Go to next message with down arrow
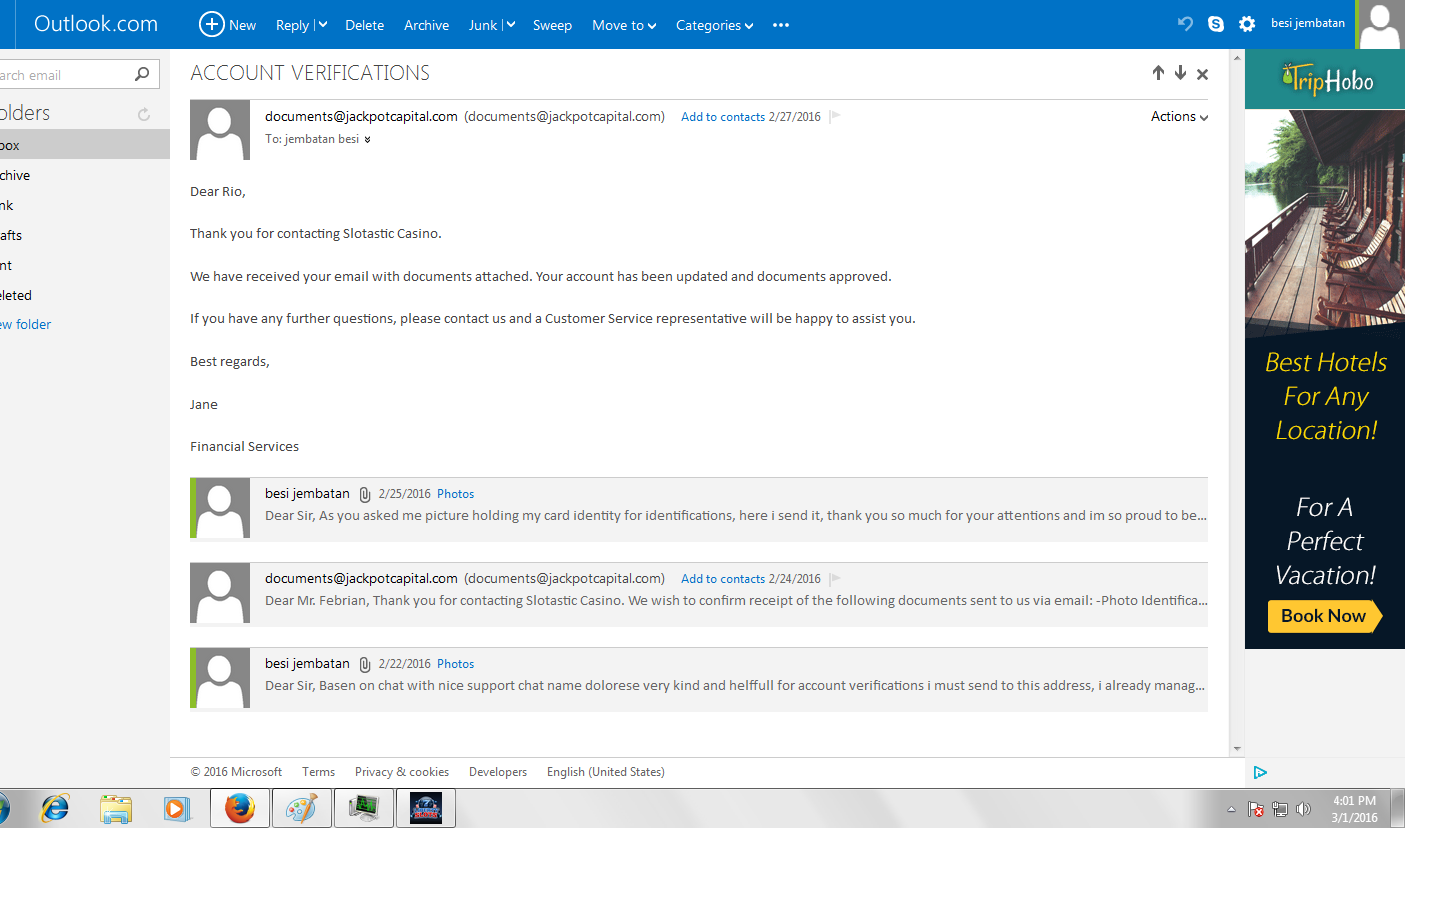Screen dimensions: 1440x900 tap(1180, 73)
